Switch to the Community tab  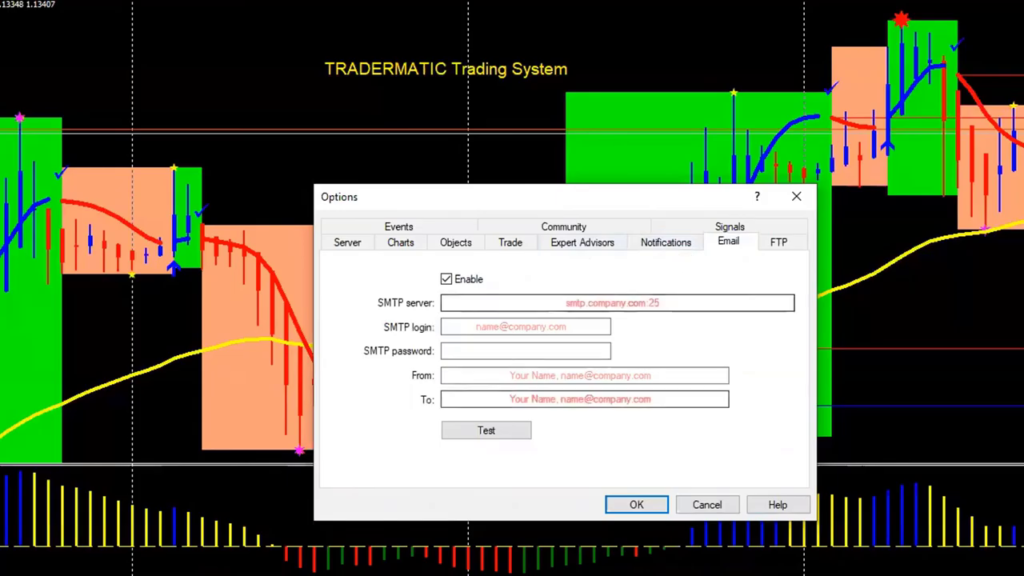(563, 227)
